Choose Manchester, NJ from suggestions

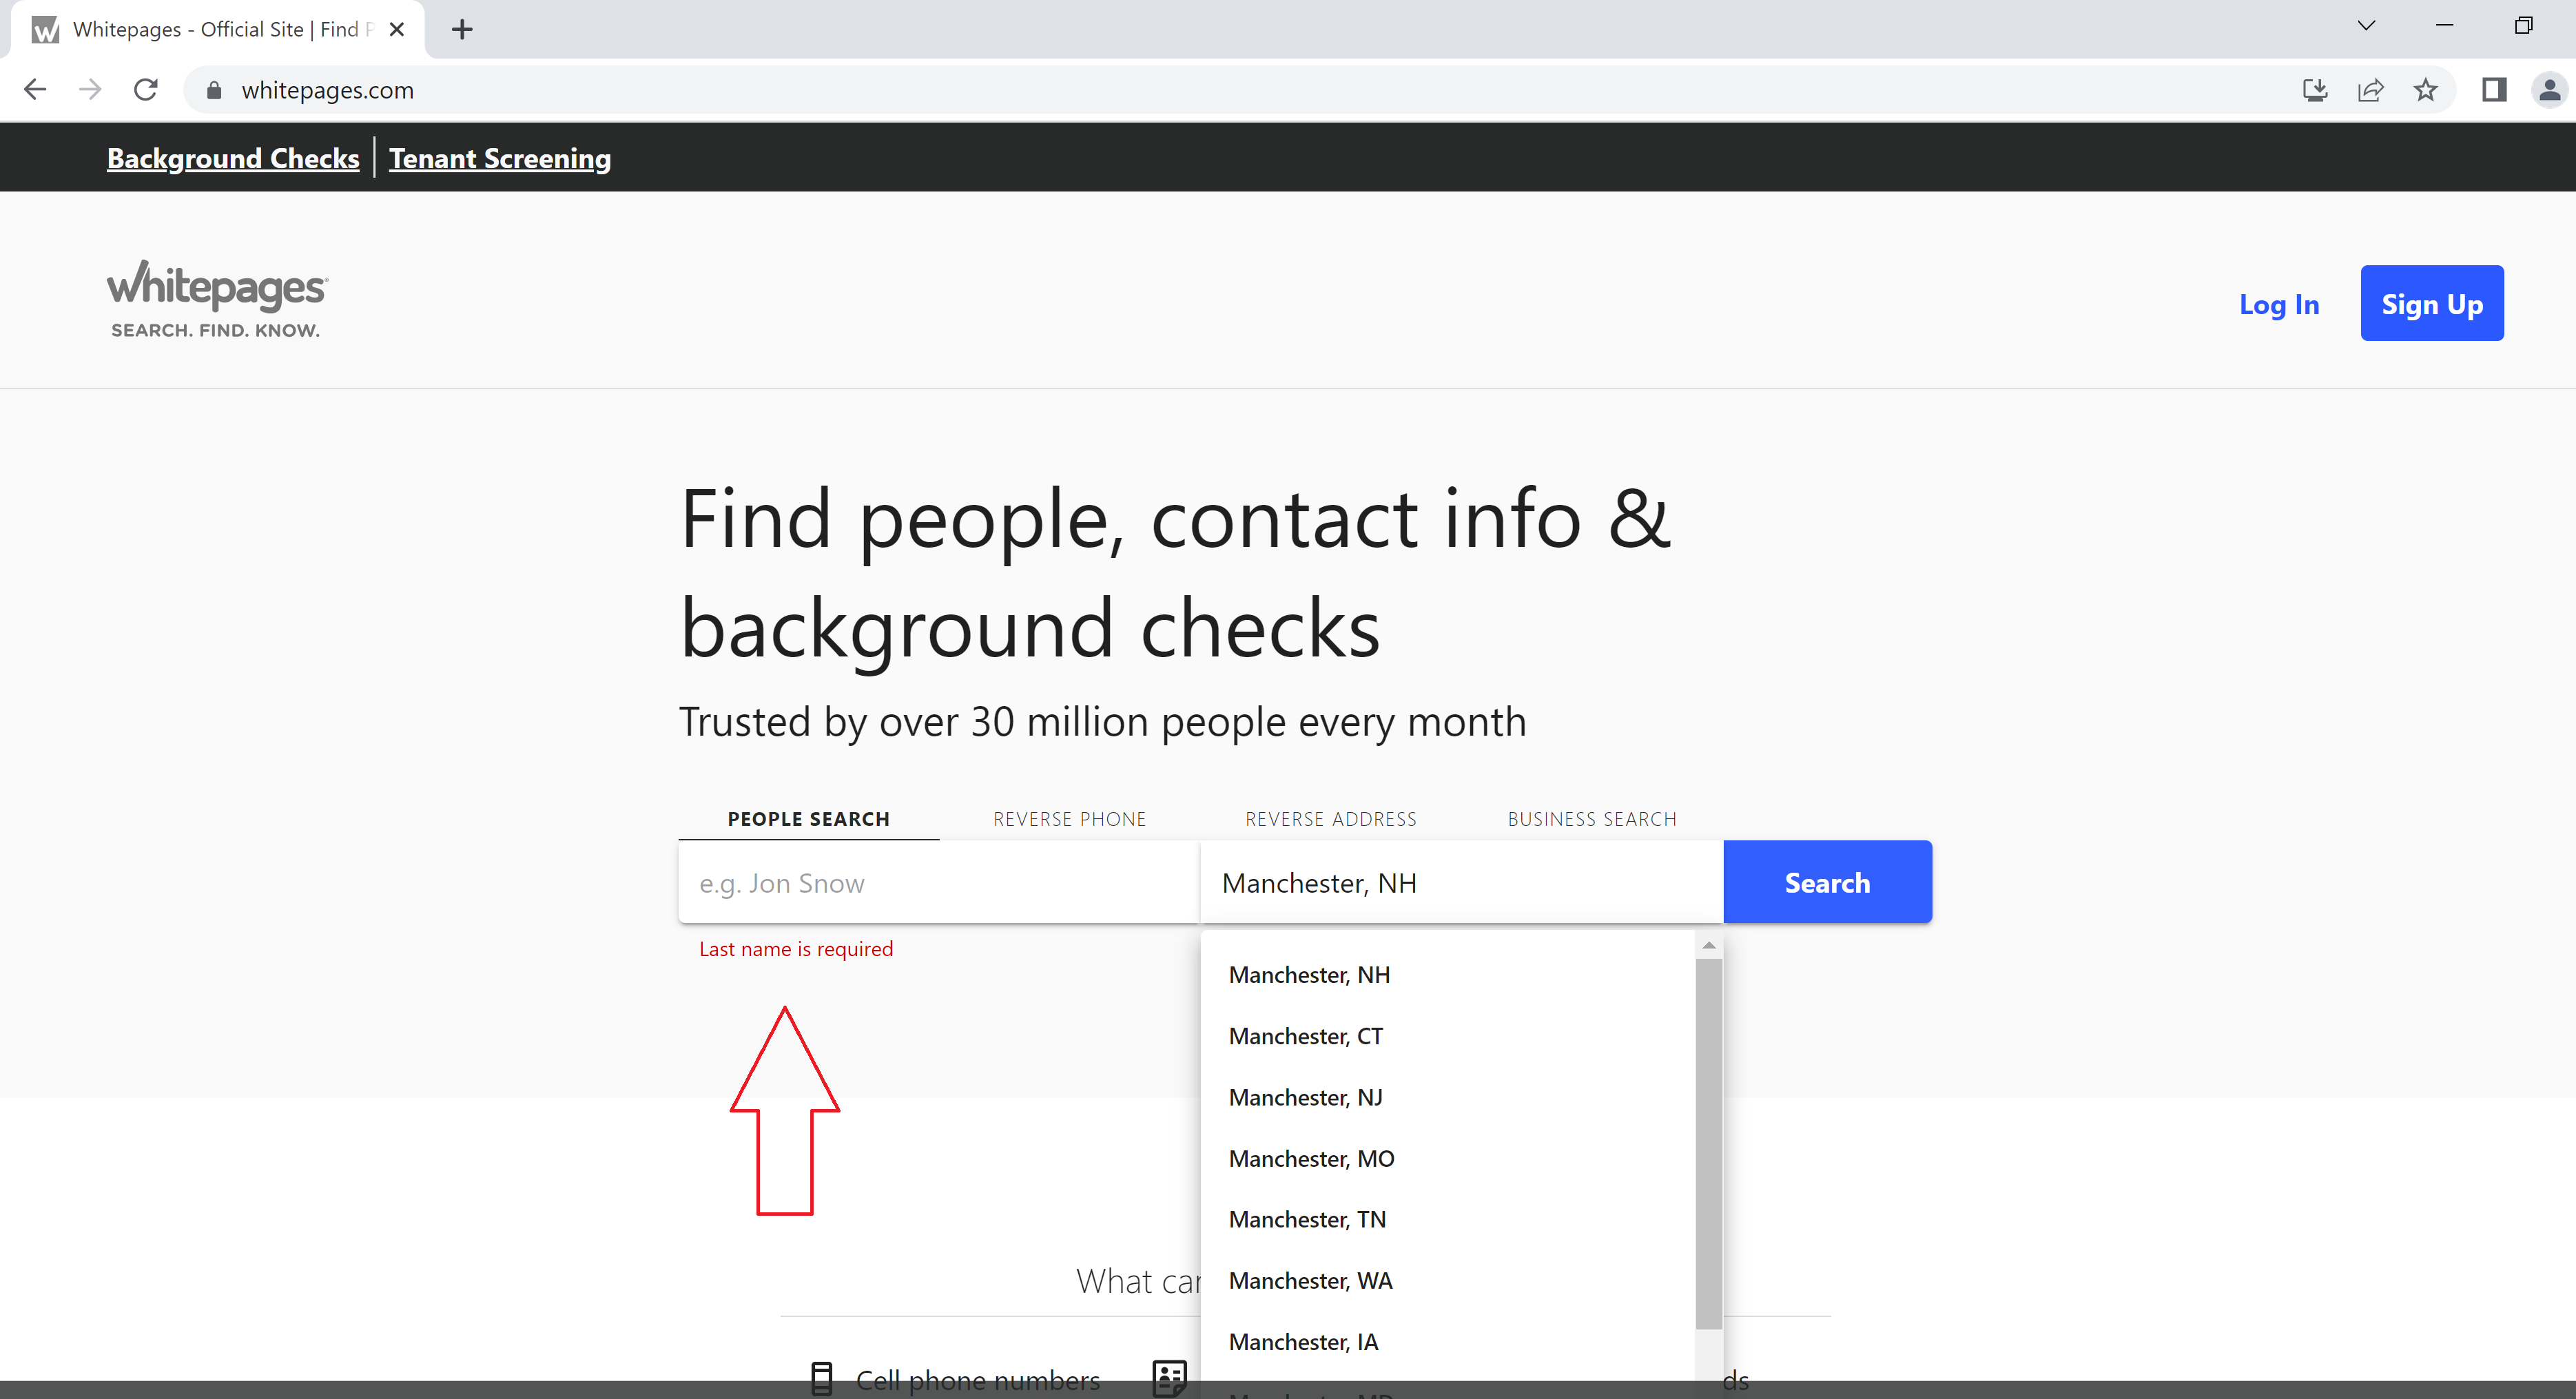point(1448,1097)
